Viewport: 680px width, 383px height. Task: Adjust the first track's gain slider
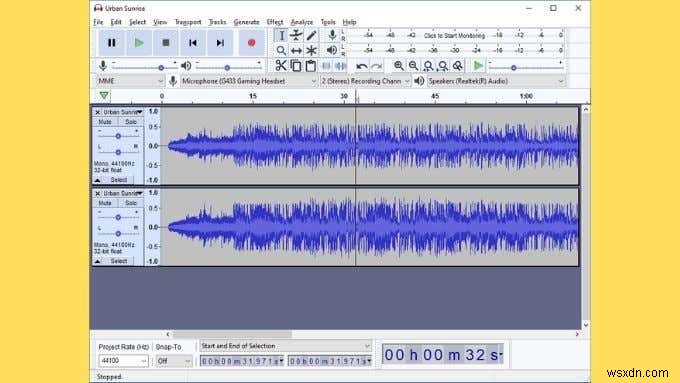118,136
